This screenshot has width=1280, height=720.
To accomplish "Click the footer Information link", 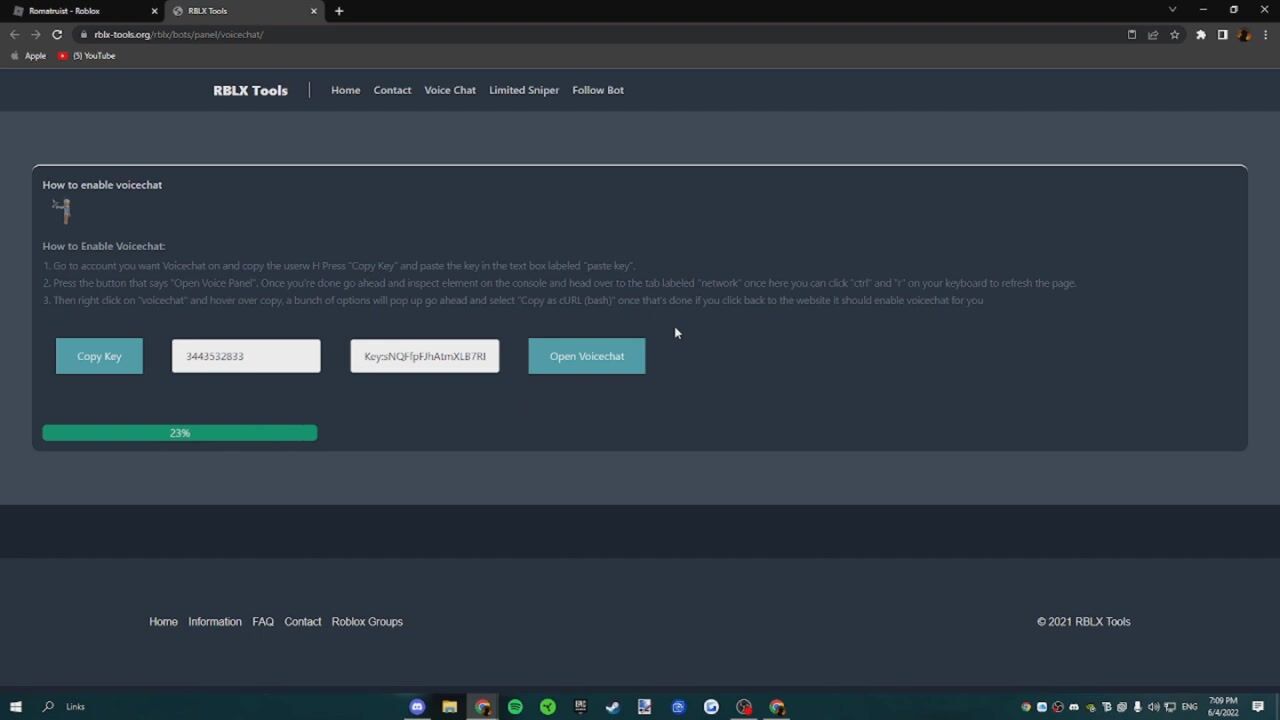I will pos(215,621).
